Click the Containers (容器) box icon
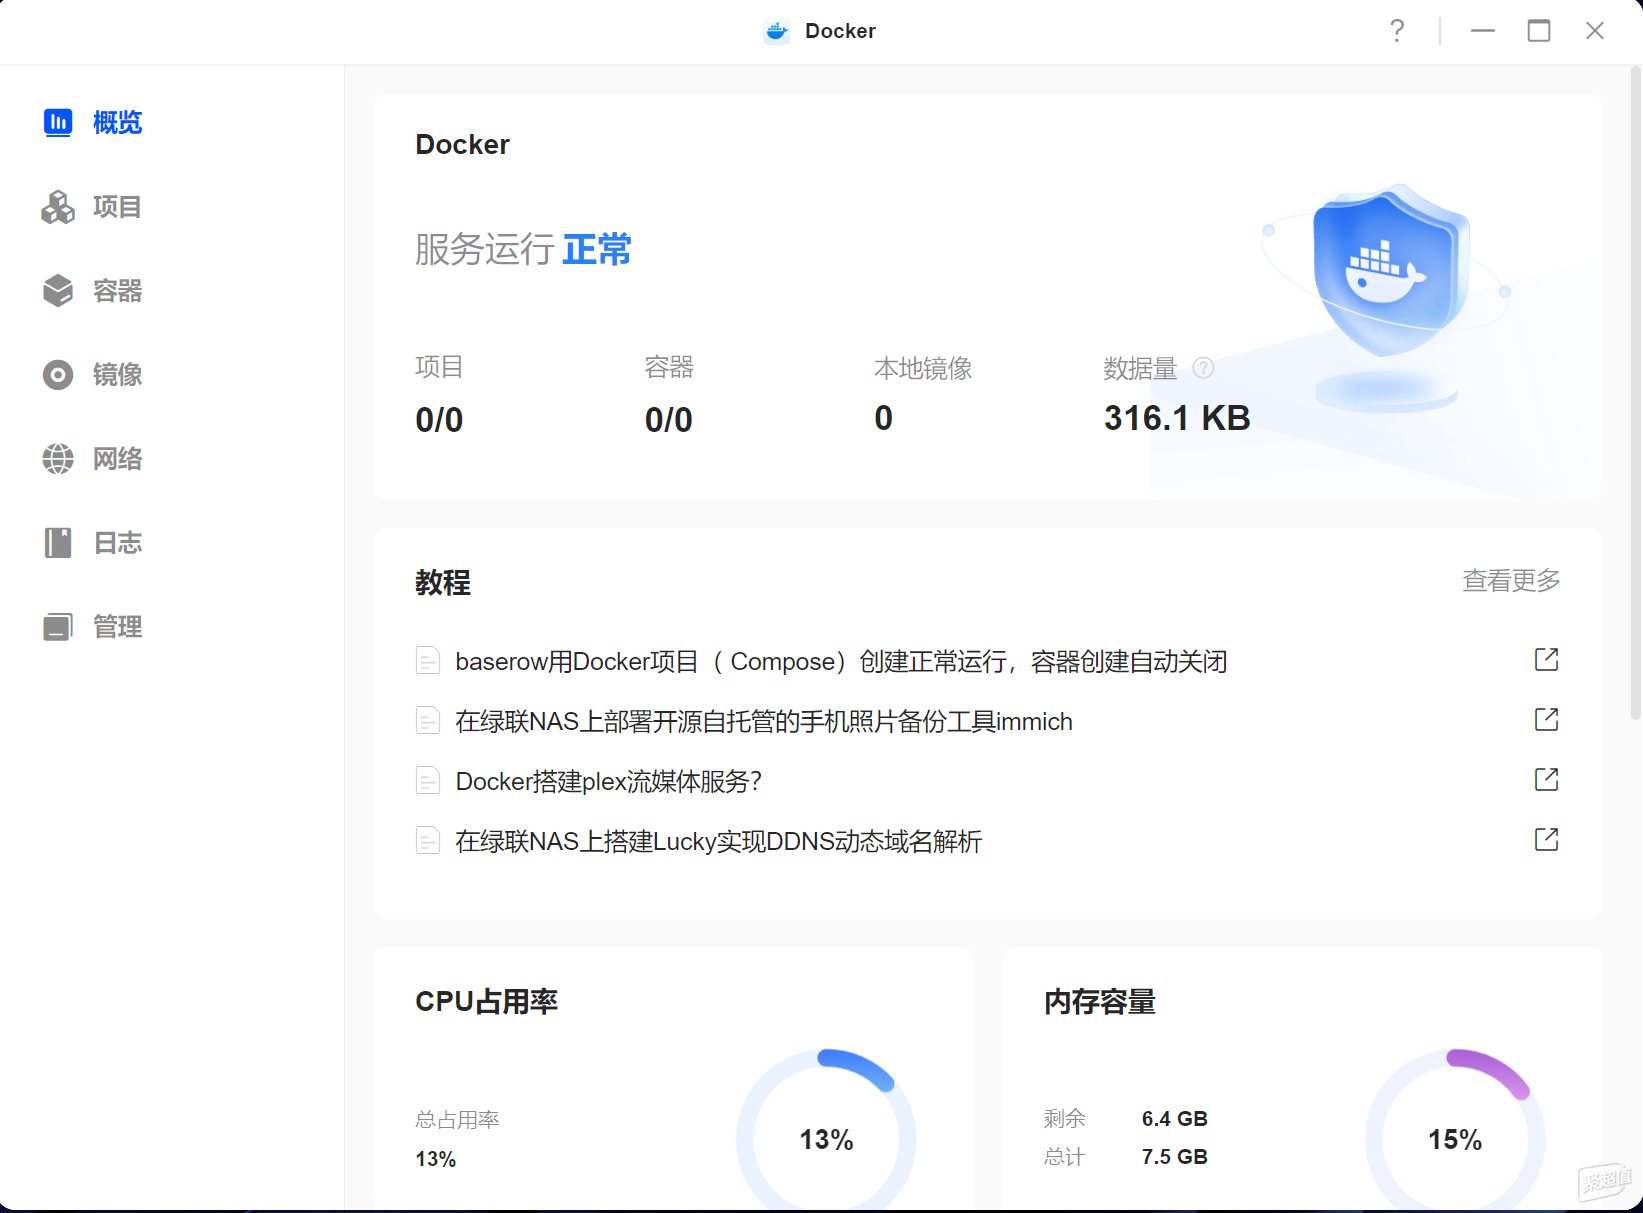Screen dimensions: 1643x1213 pos(58,291)
